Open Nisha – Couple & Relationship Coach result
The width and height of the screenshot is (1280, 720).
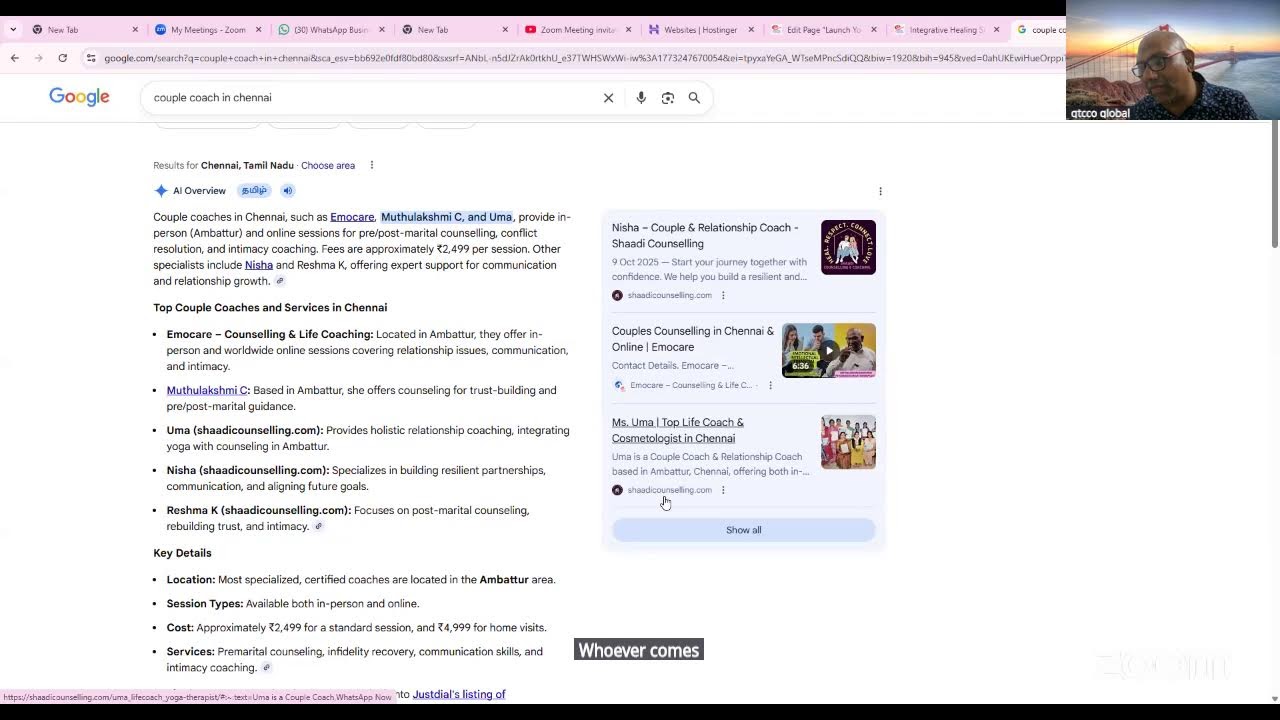point(705,236)
